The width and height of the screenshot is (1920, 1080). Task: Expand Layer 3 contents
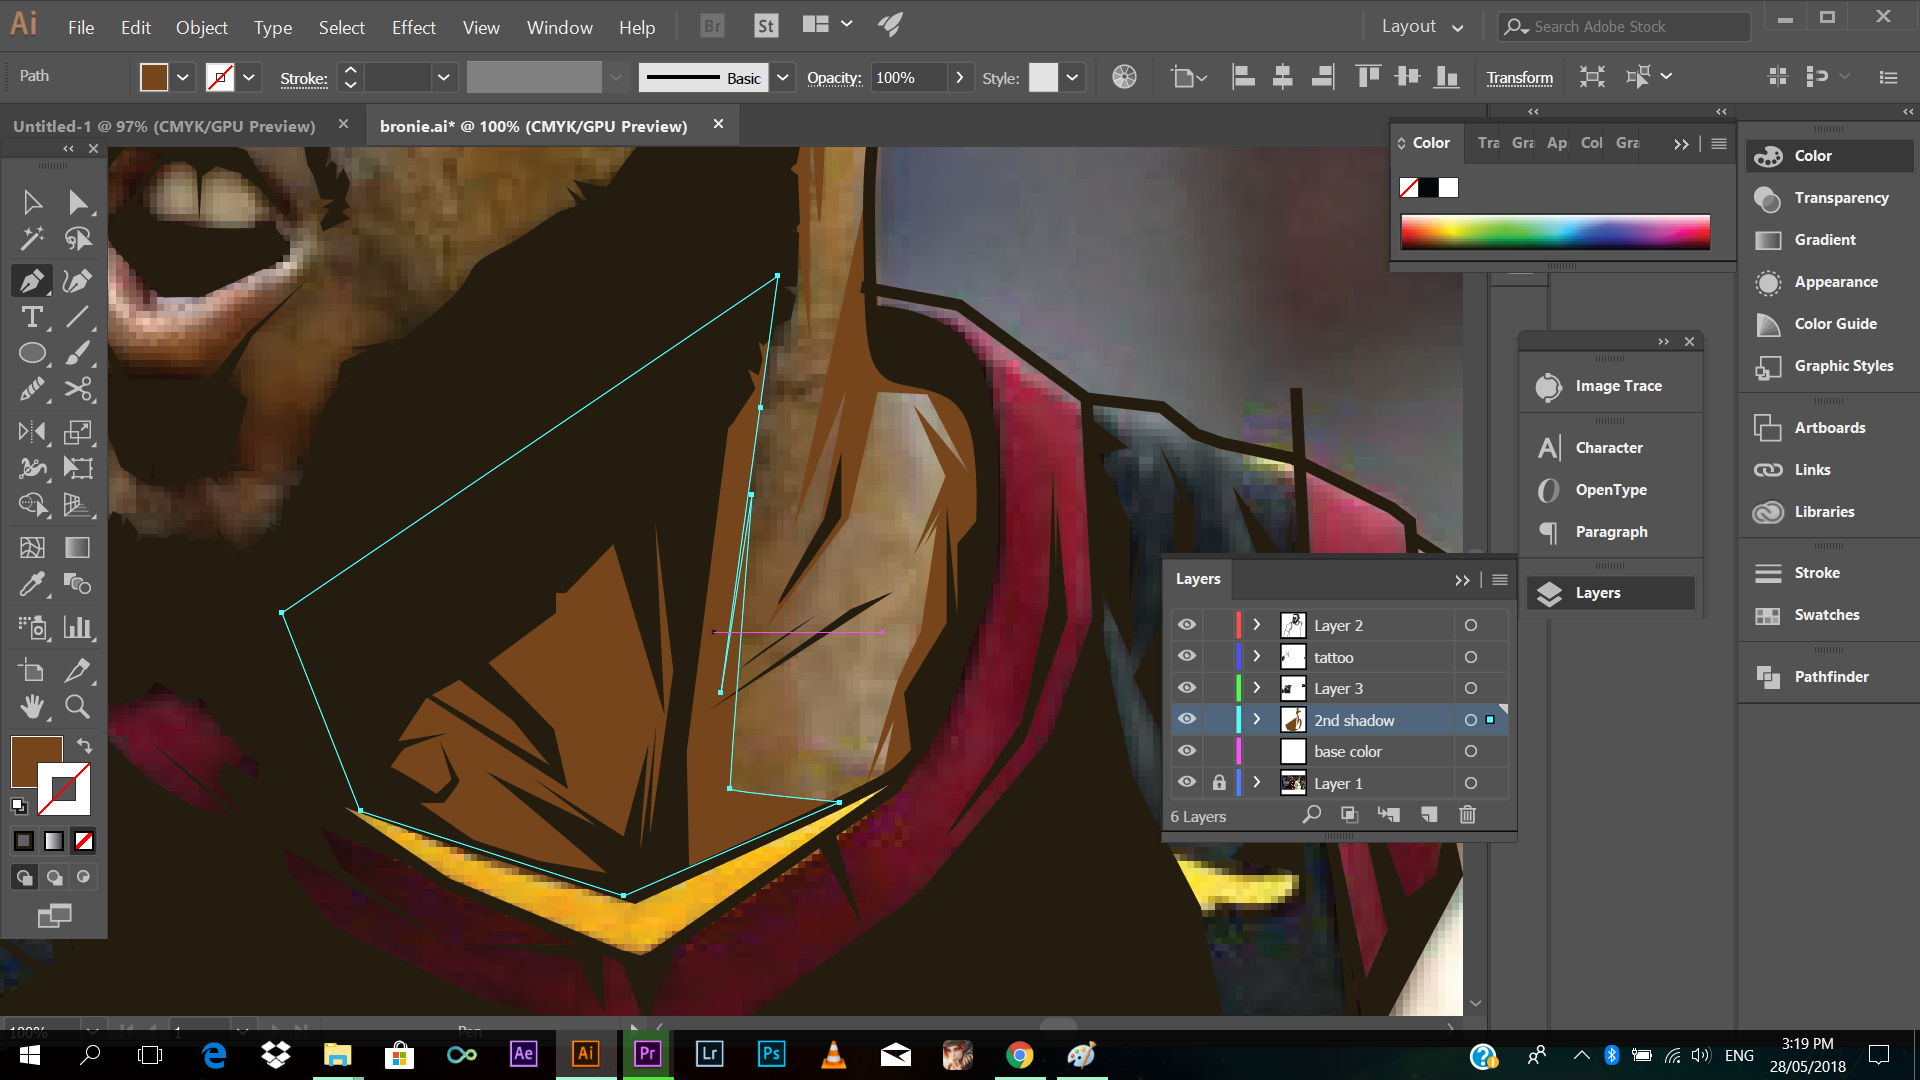1257,688
